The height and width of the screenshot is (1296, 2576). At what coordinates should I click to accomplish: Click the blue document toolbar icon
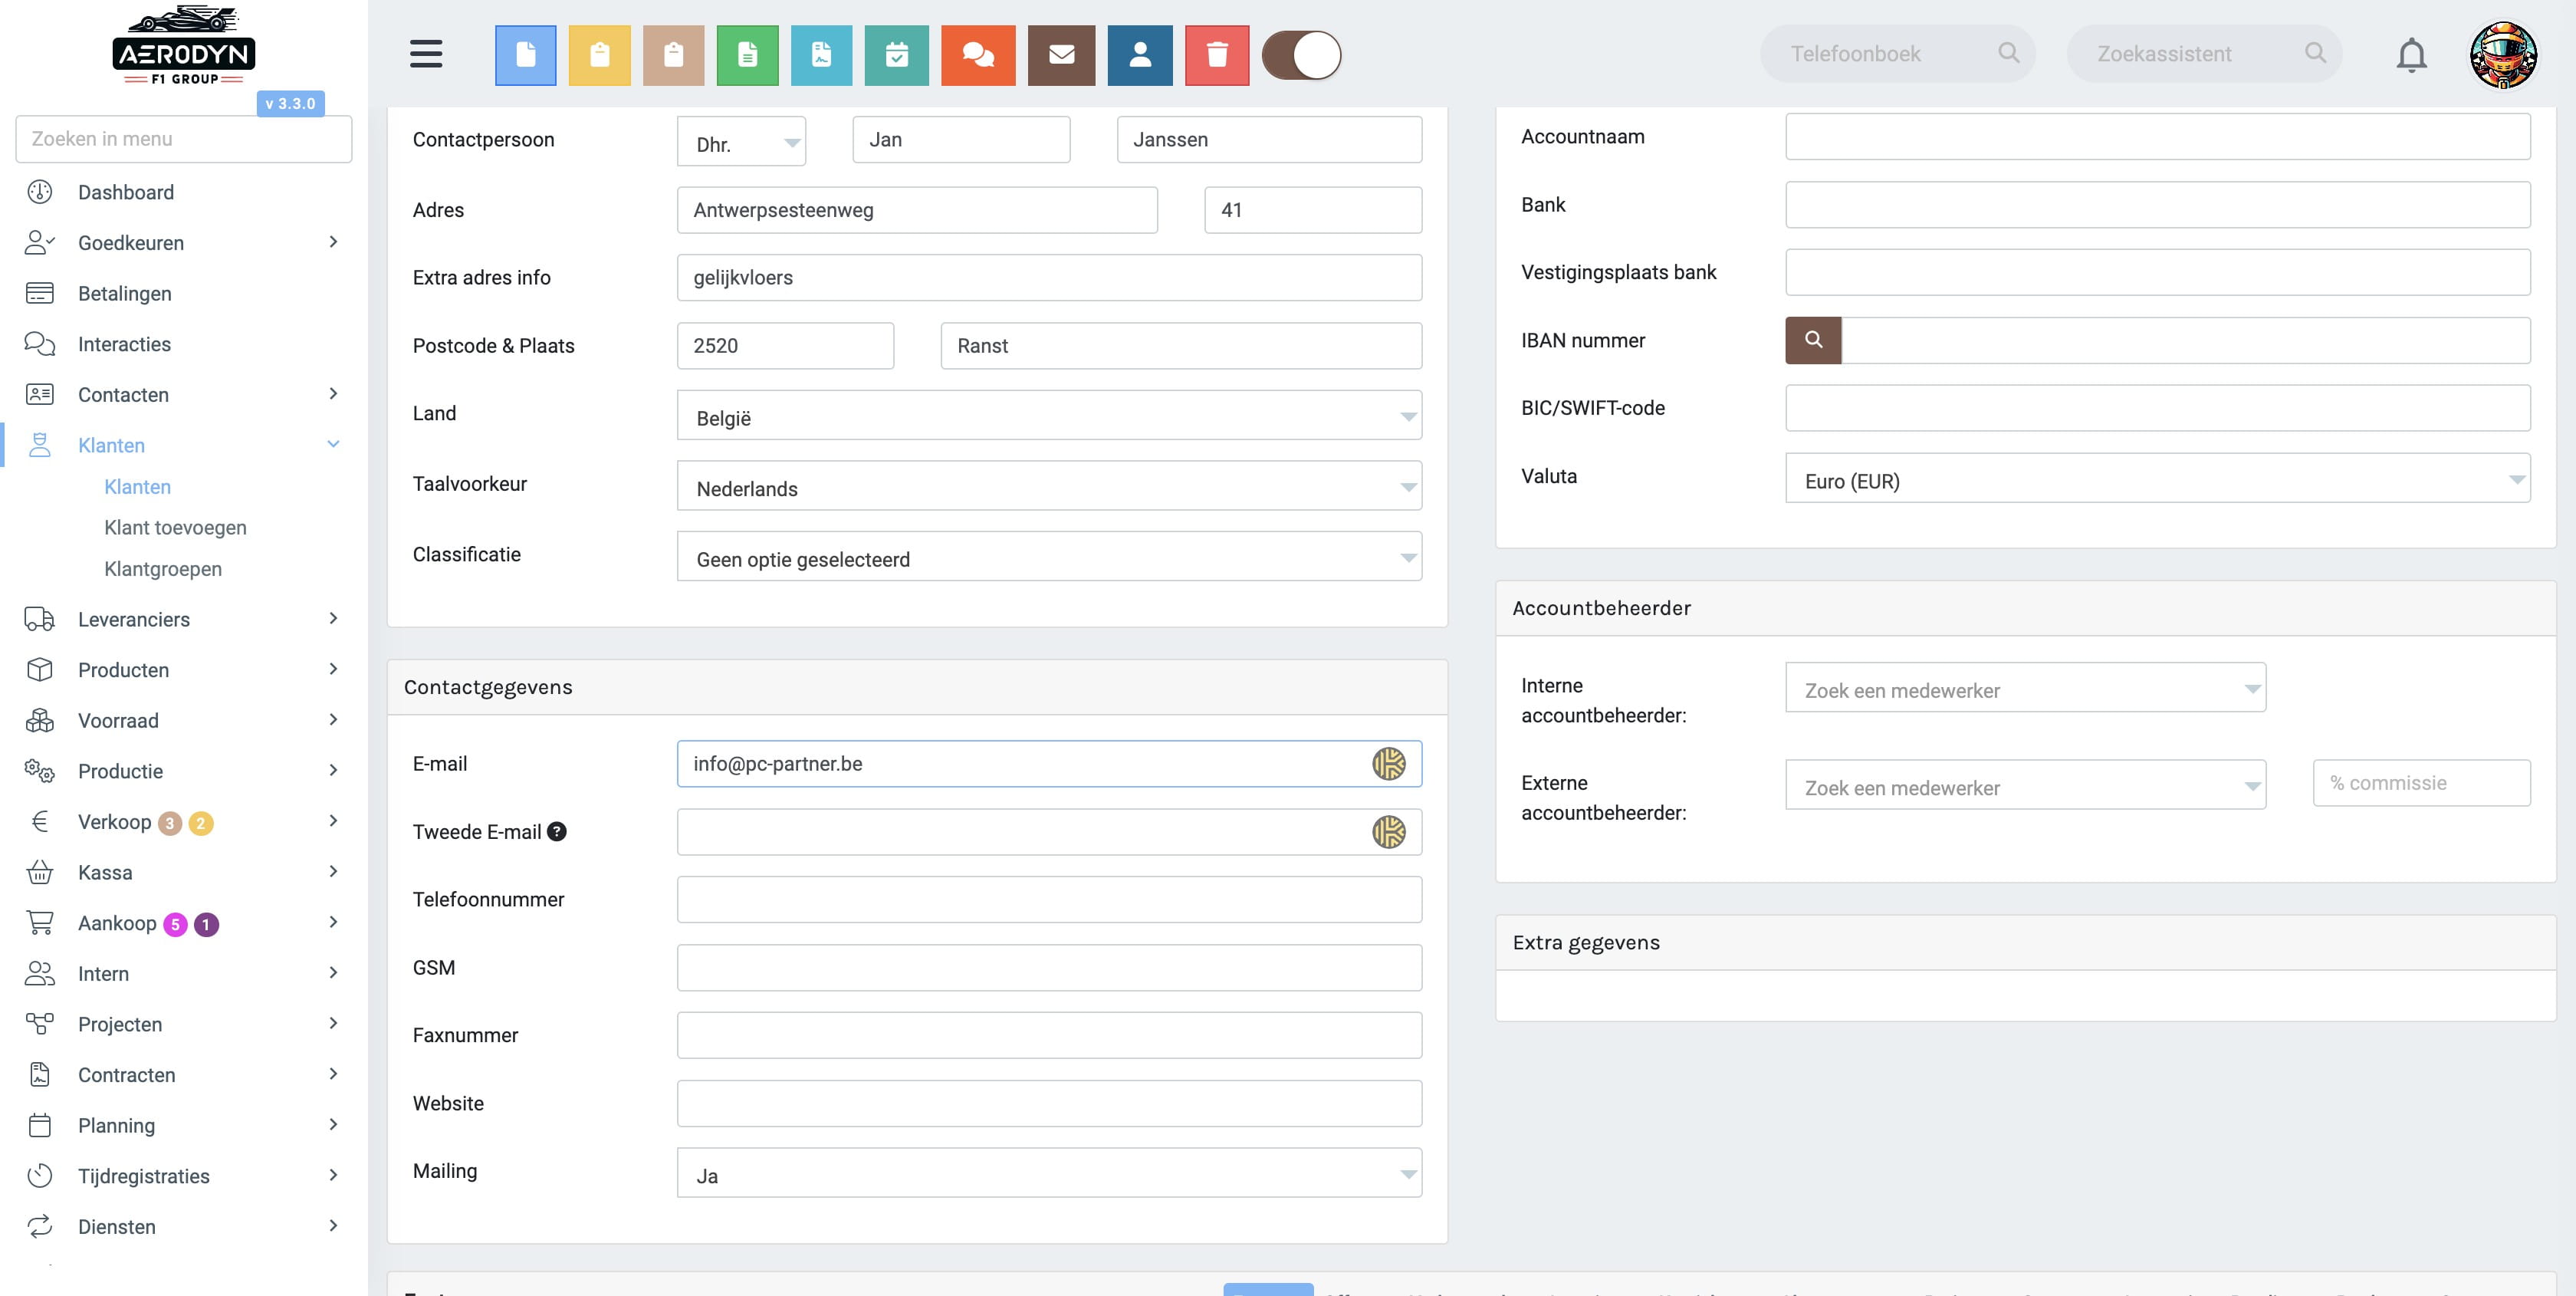click(x=526, y=55)
